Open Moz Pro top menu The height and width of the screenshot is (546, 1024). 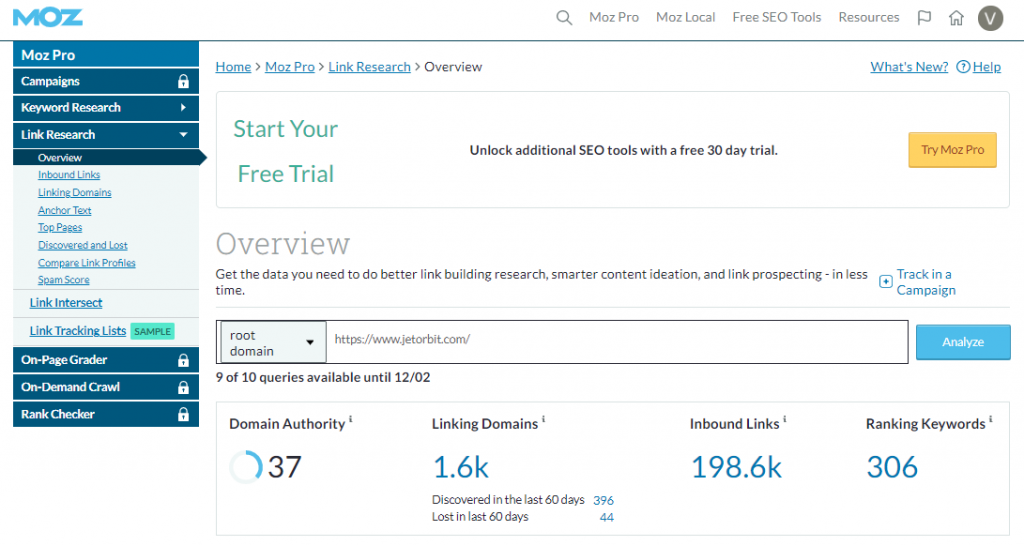coord(614,18)
